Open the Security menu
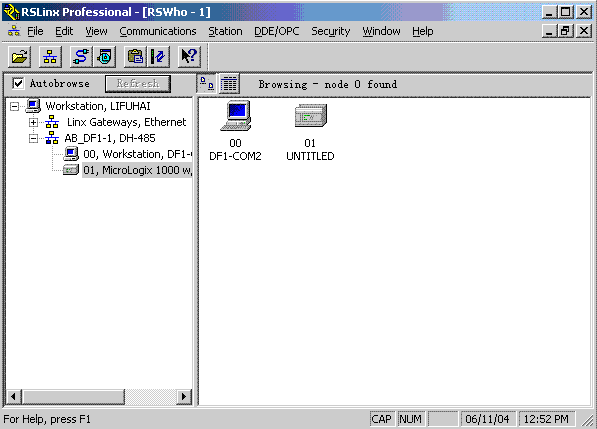This screenshot has height=429, width=597. coord(330,31)
